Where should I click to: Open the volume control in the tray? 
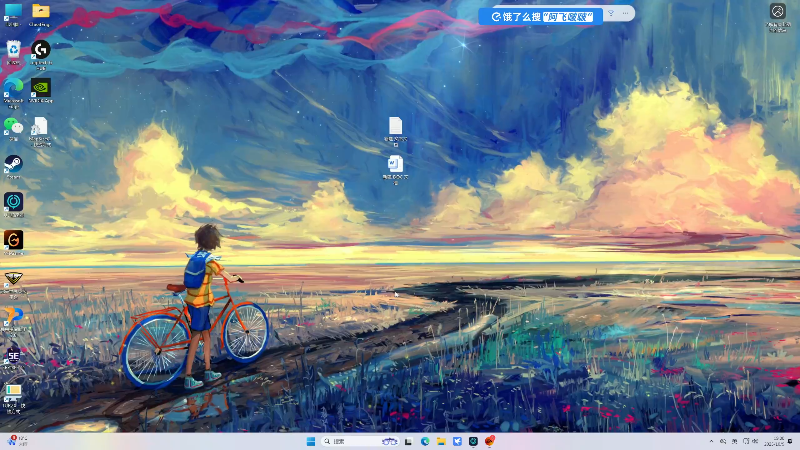click(755, 441)
